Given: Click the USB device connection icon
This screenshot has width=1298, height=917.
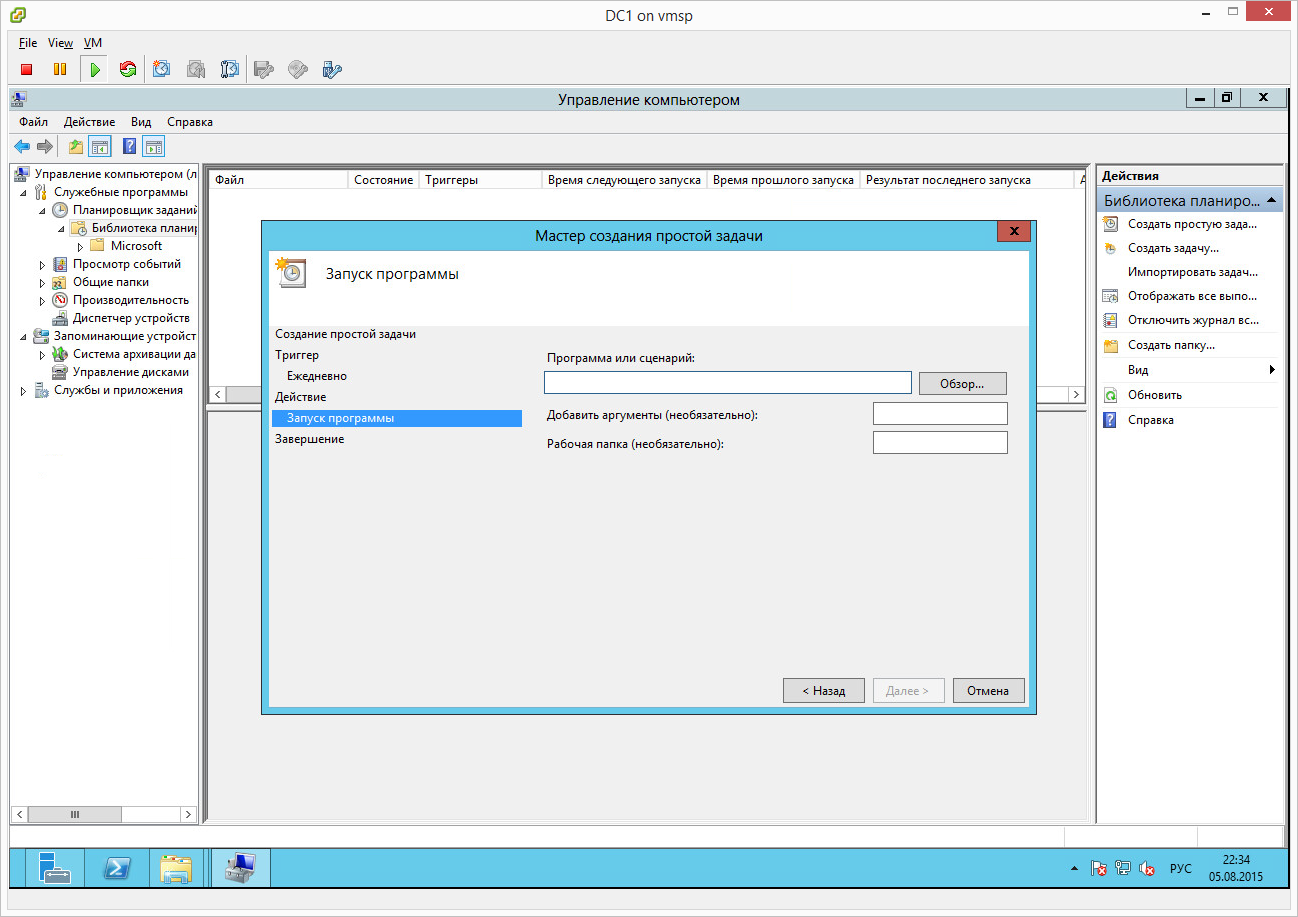Looking at the screenshot, I should point(332,69).
